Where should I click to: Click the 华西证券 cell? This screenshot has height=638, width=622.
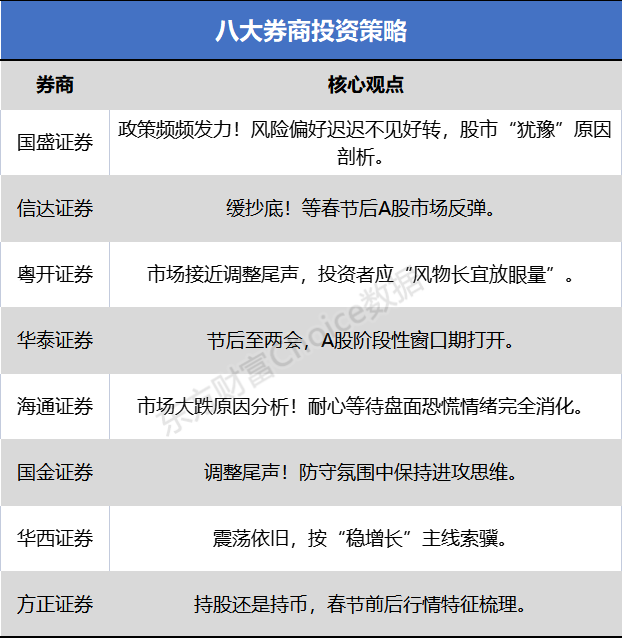tap(55, 538)
